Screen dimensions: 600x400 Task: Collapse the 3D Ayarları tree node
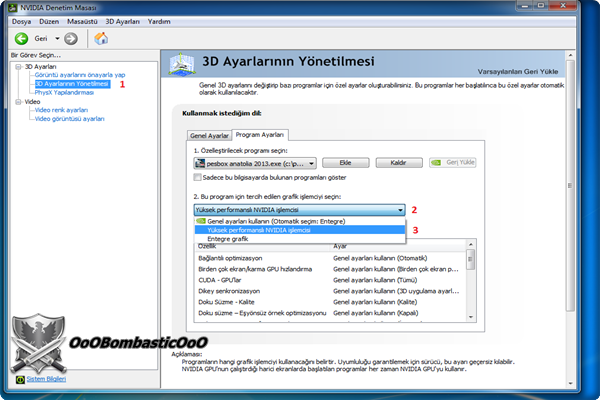(x=18, y=67)
